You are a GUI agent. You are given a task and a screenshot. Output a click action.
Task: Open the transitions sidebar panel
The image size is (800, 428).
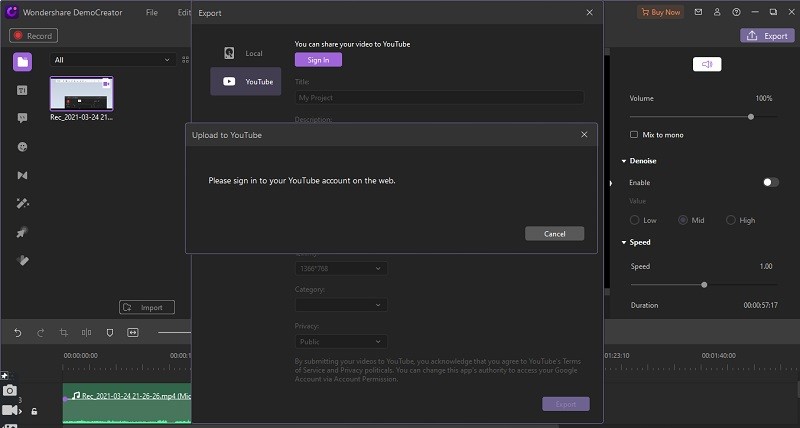coord(22,175)
